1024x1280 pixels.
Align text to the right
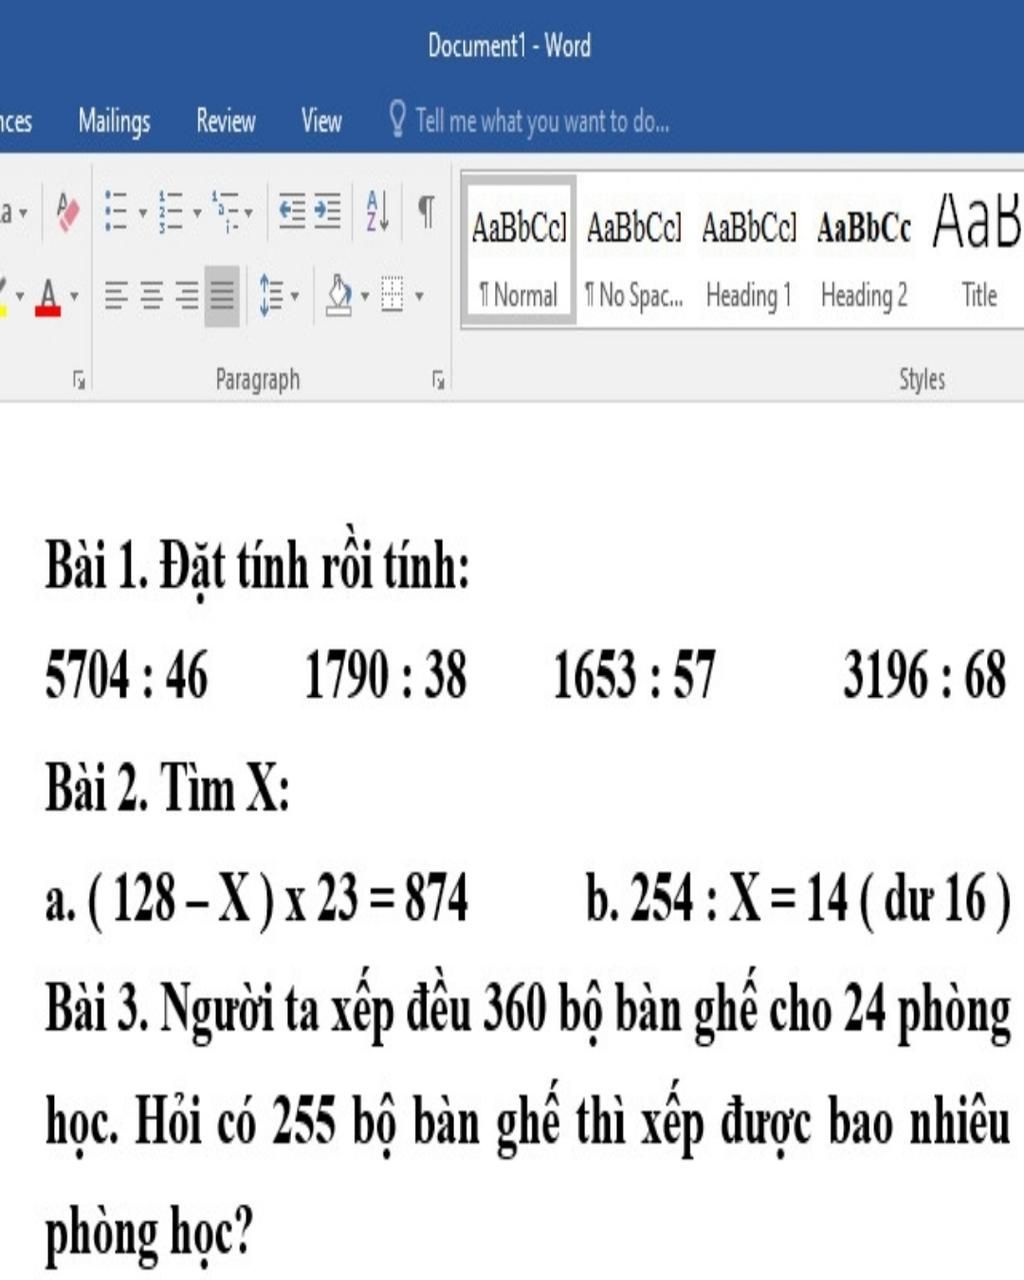[187, 296]
